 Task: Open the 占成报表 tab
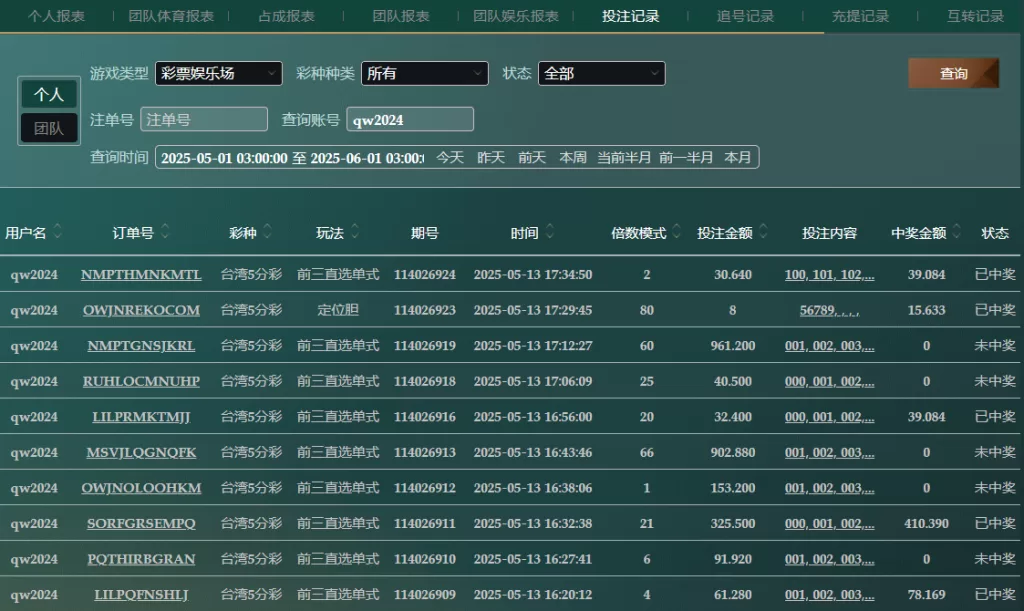tap(286, 16)
